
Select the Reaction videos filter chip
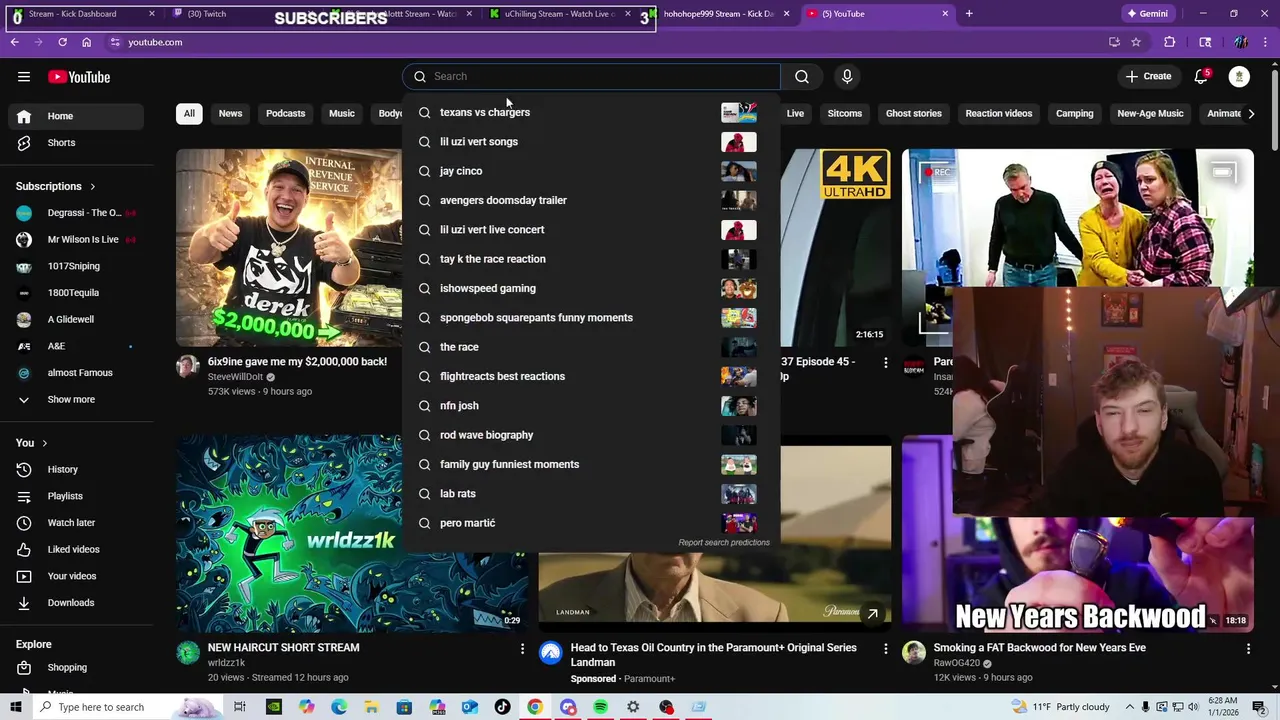pos(998,113)
